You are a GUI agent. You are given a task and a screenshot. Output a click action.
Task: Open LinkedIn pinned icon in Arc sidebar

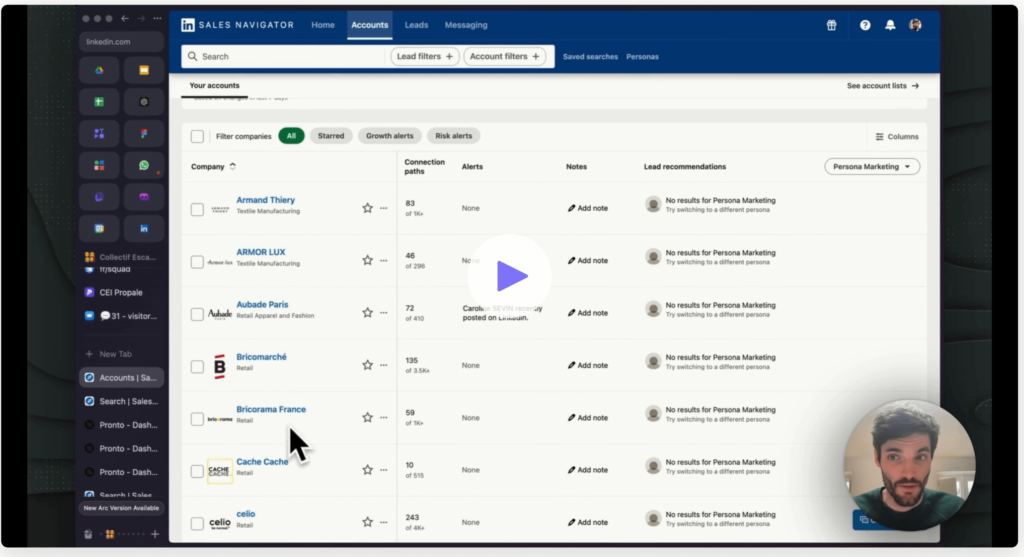[144, 229]
